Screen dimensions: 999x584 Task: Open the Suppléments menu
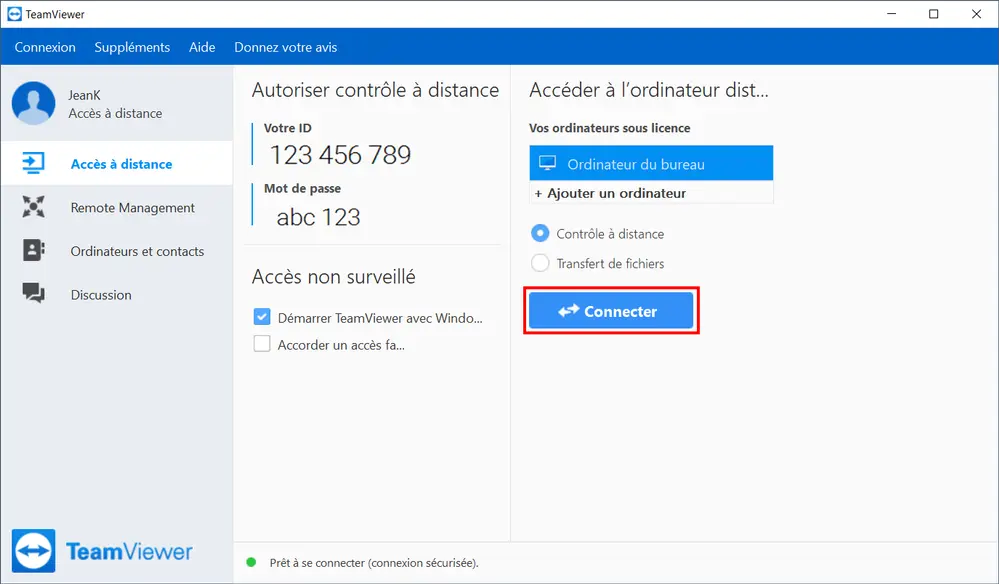[132, 47]
